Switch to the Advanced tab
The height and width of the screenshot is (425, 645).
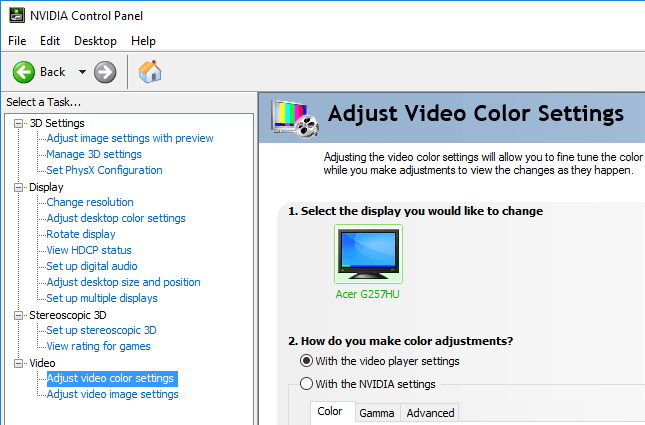[x=430, y=413]
